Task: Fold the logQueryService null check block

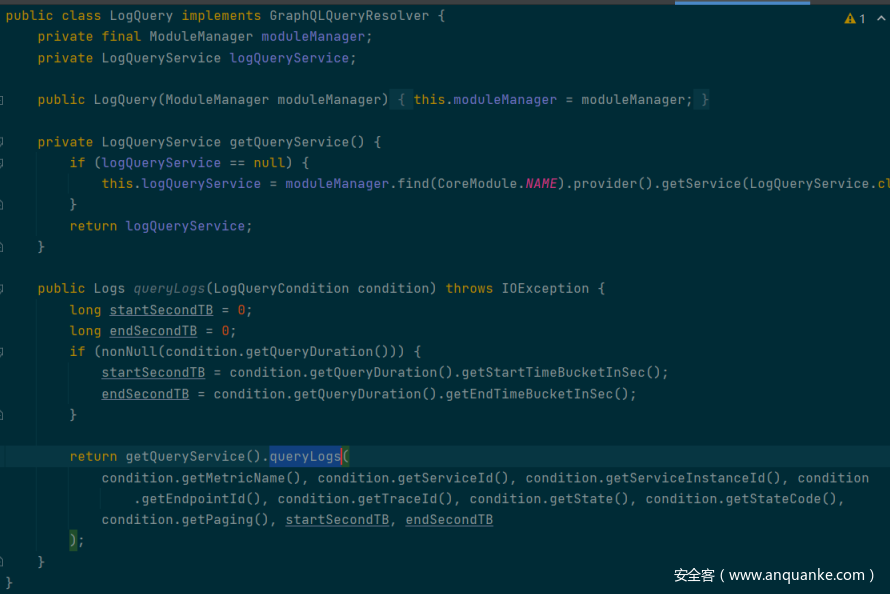Action: [x=2, y=163]
